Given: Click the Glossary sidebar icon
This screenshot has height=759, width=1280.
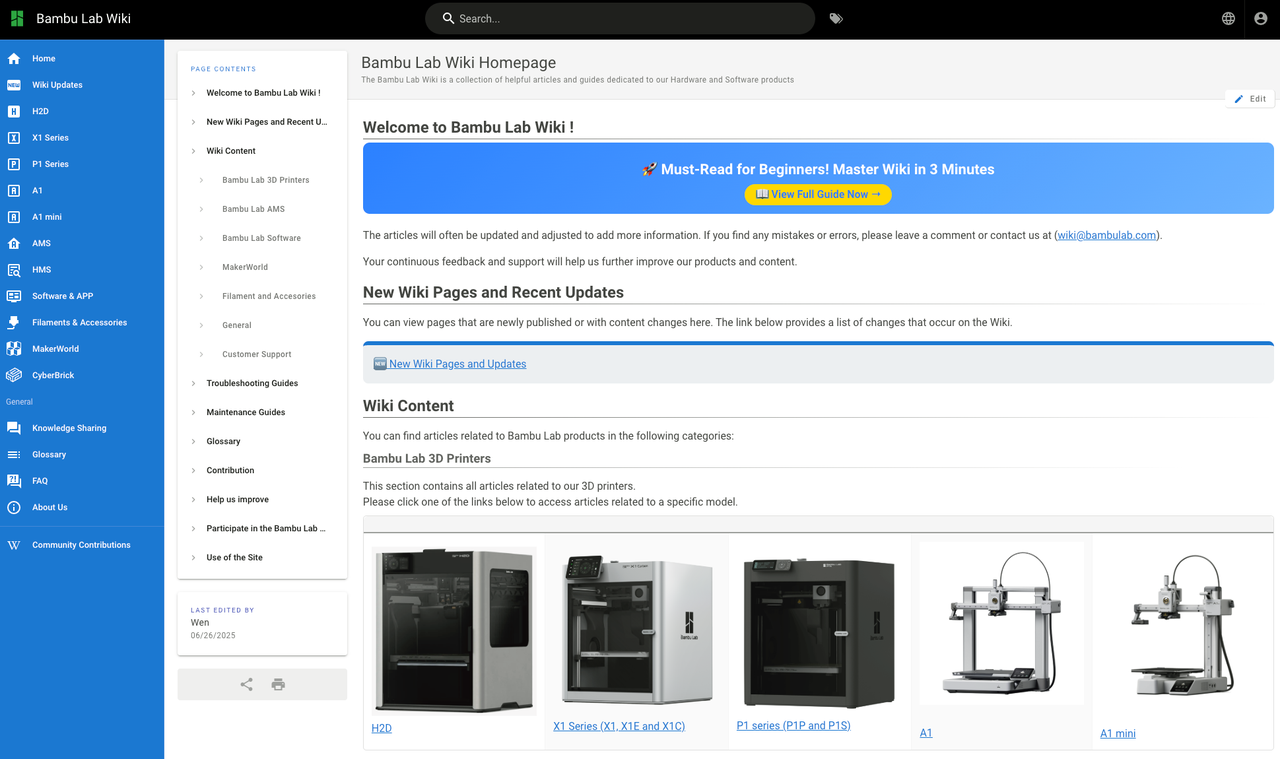Looking at the screenshot, I should [x=14, y=455].
